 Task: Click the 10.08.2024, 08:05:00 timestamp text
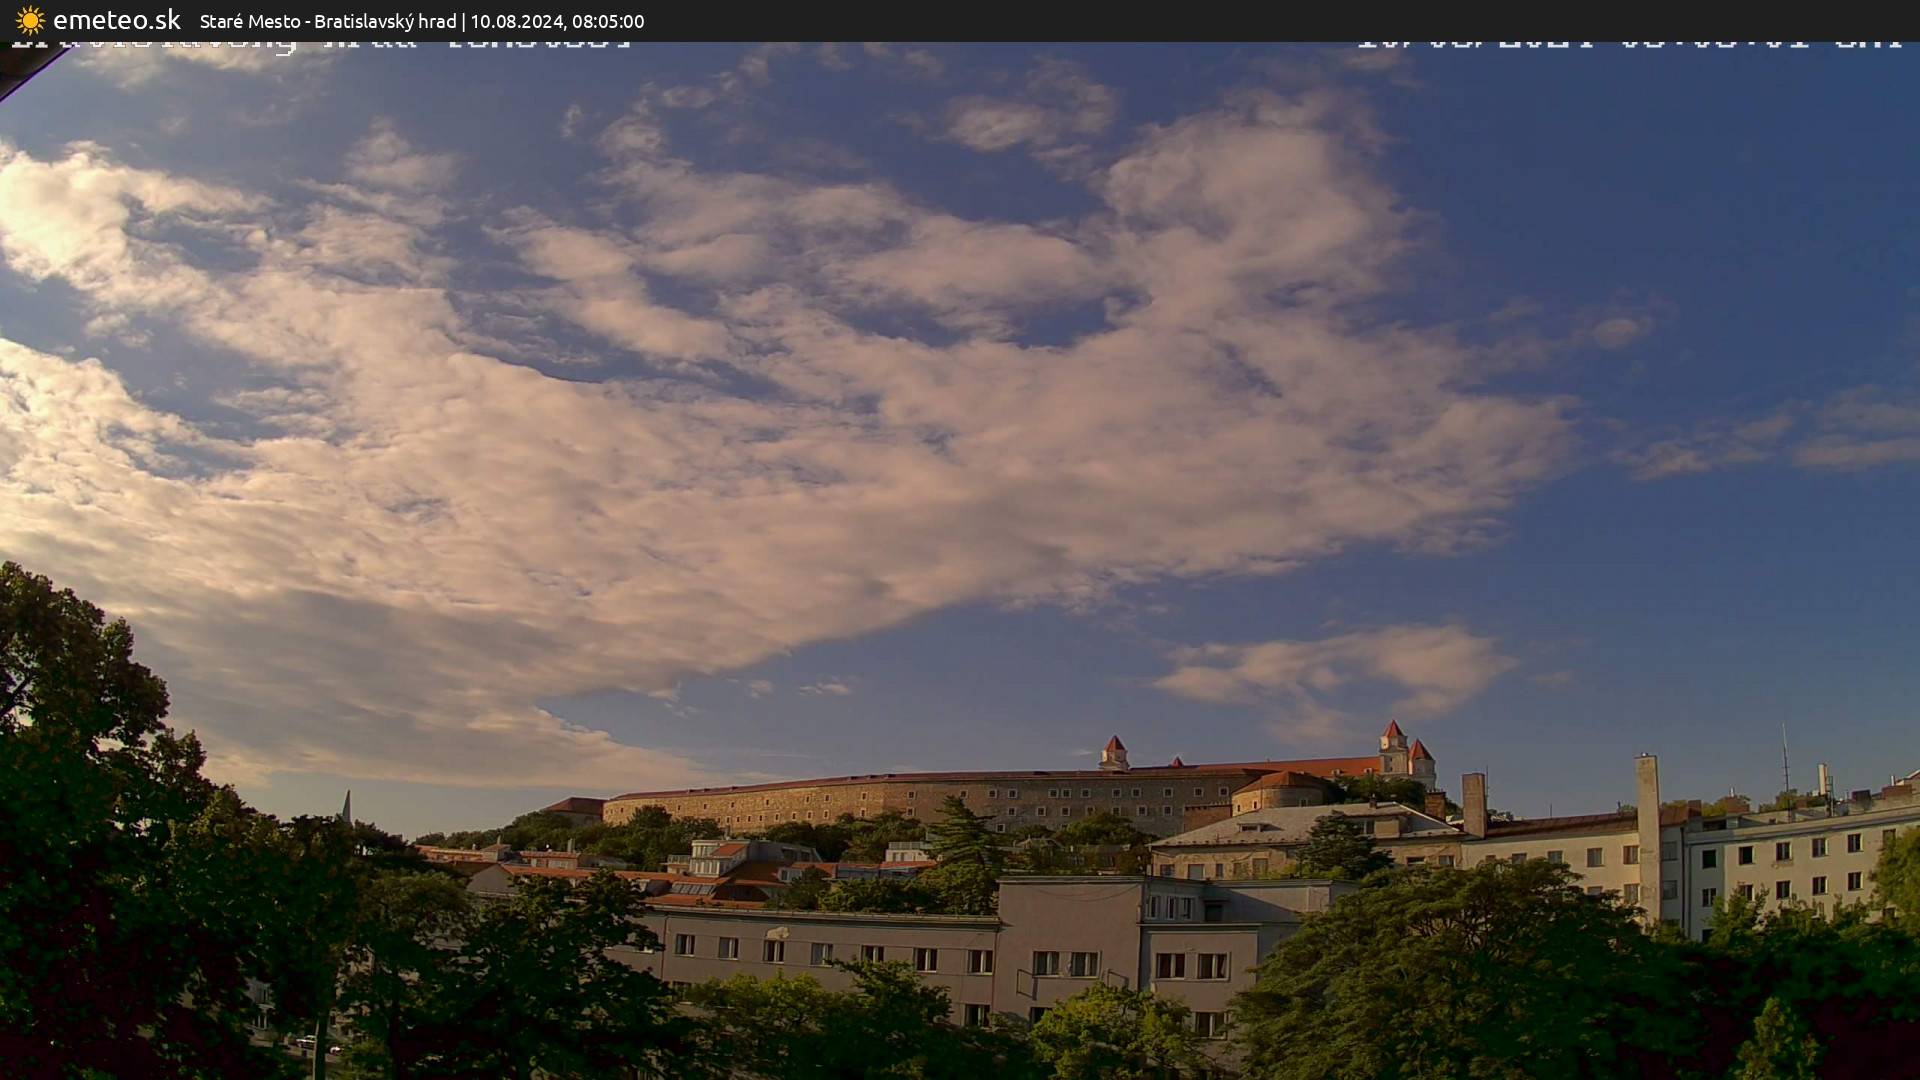point(557,21)
